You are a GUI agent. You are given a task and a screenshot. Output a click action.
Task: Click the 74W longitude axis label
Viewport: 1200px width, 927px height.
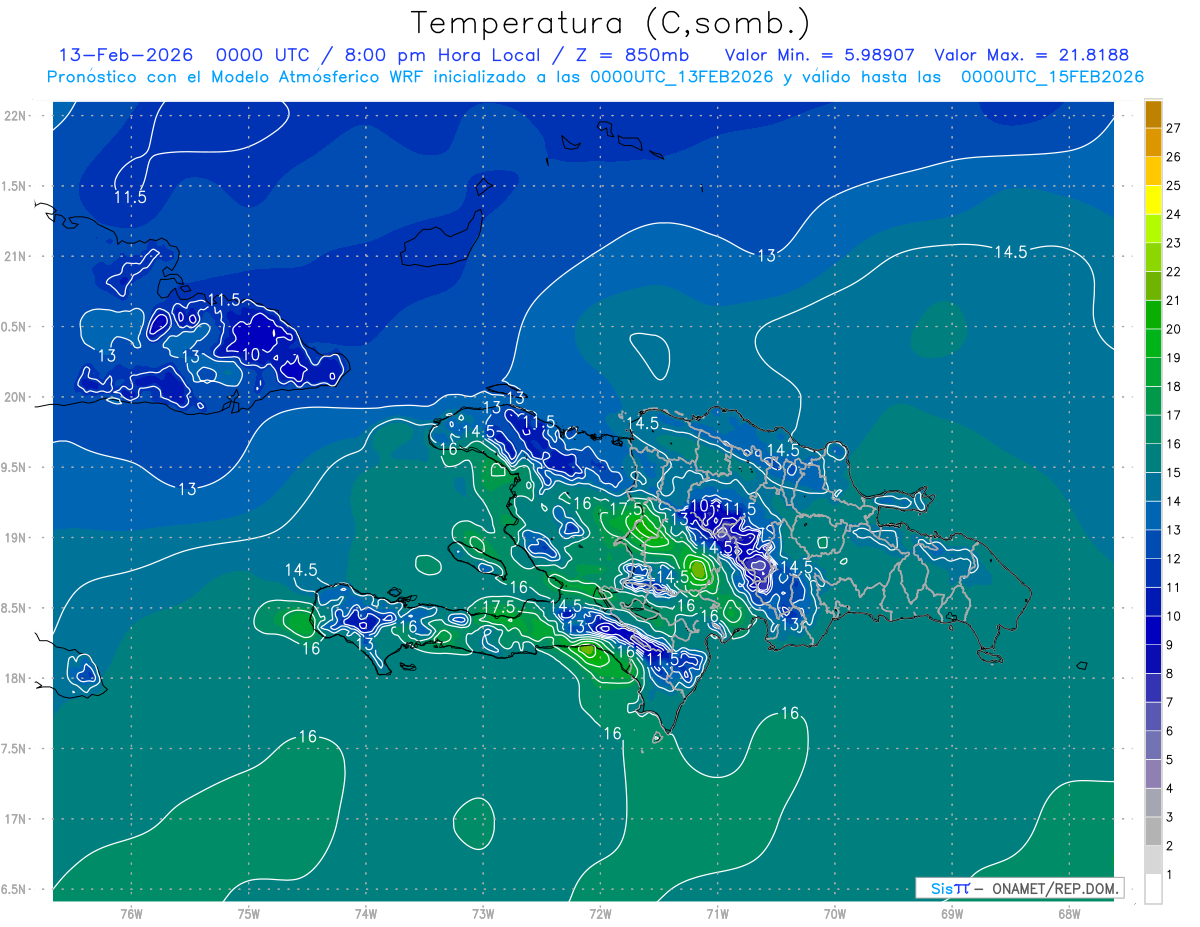pos(366,914)
